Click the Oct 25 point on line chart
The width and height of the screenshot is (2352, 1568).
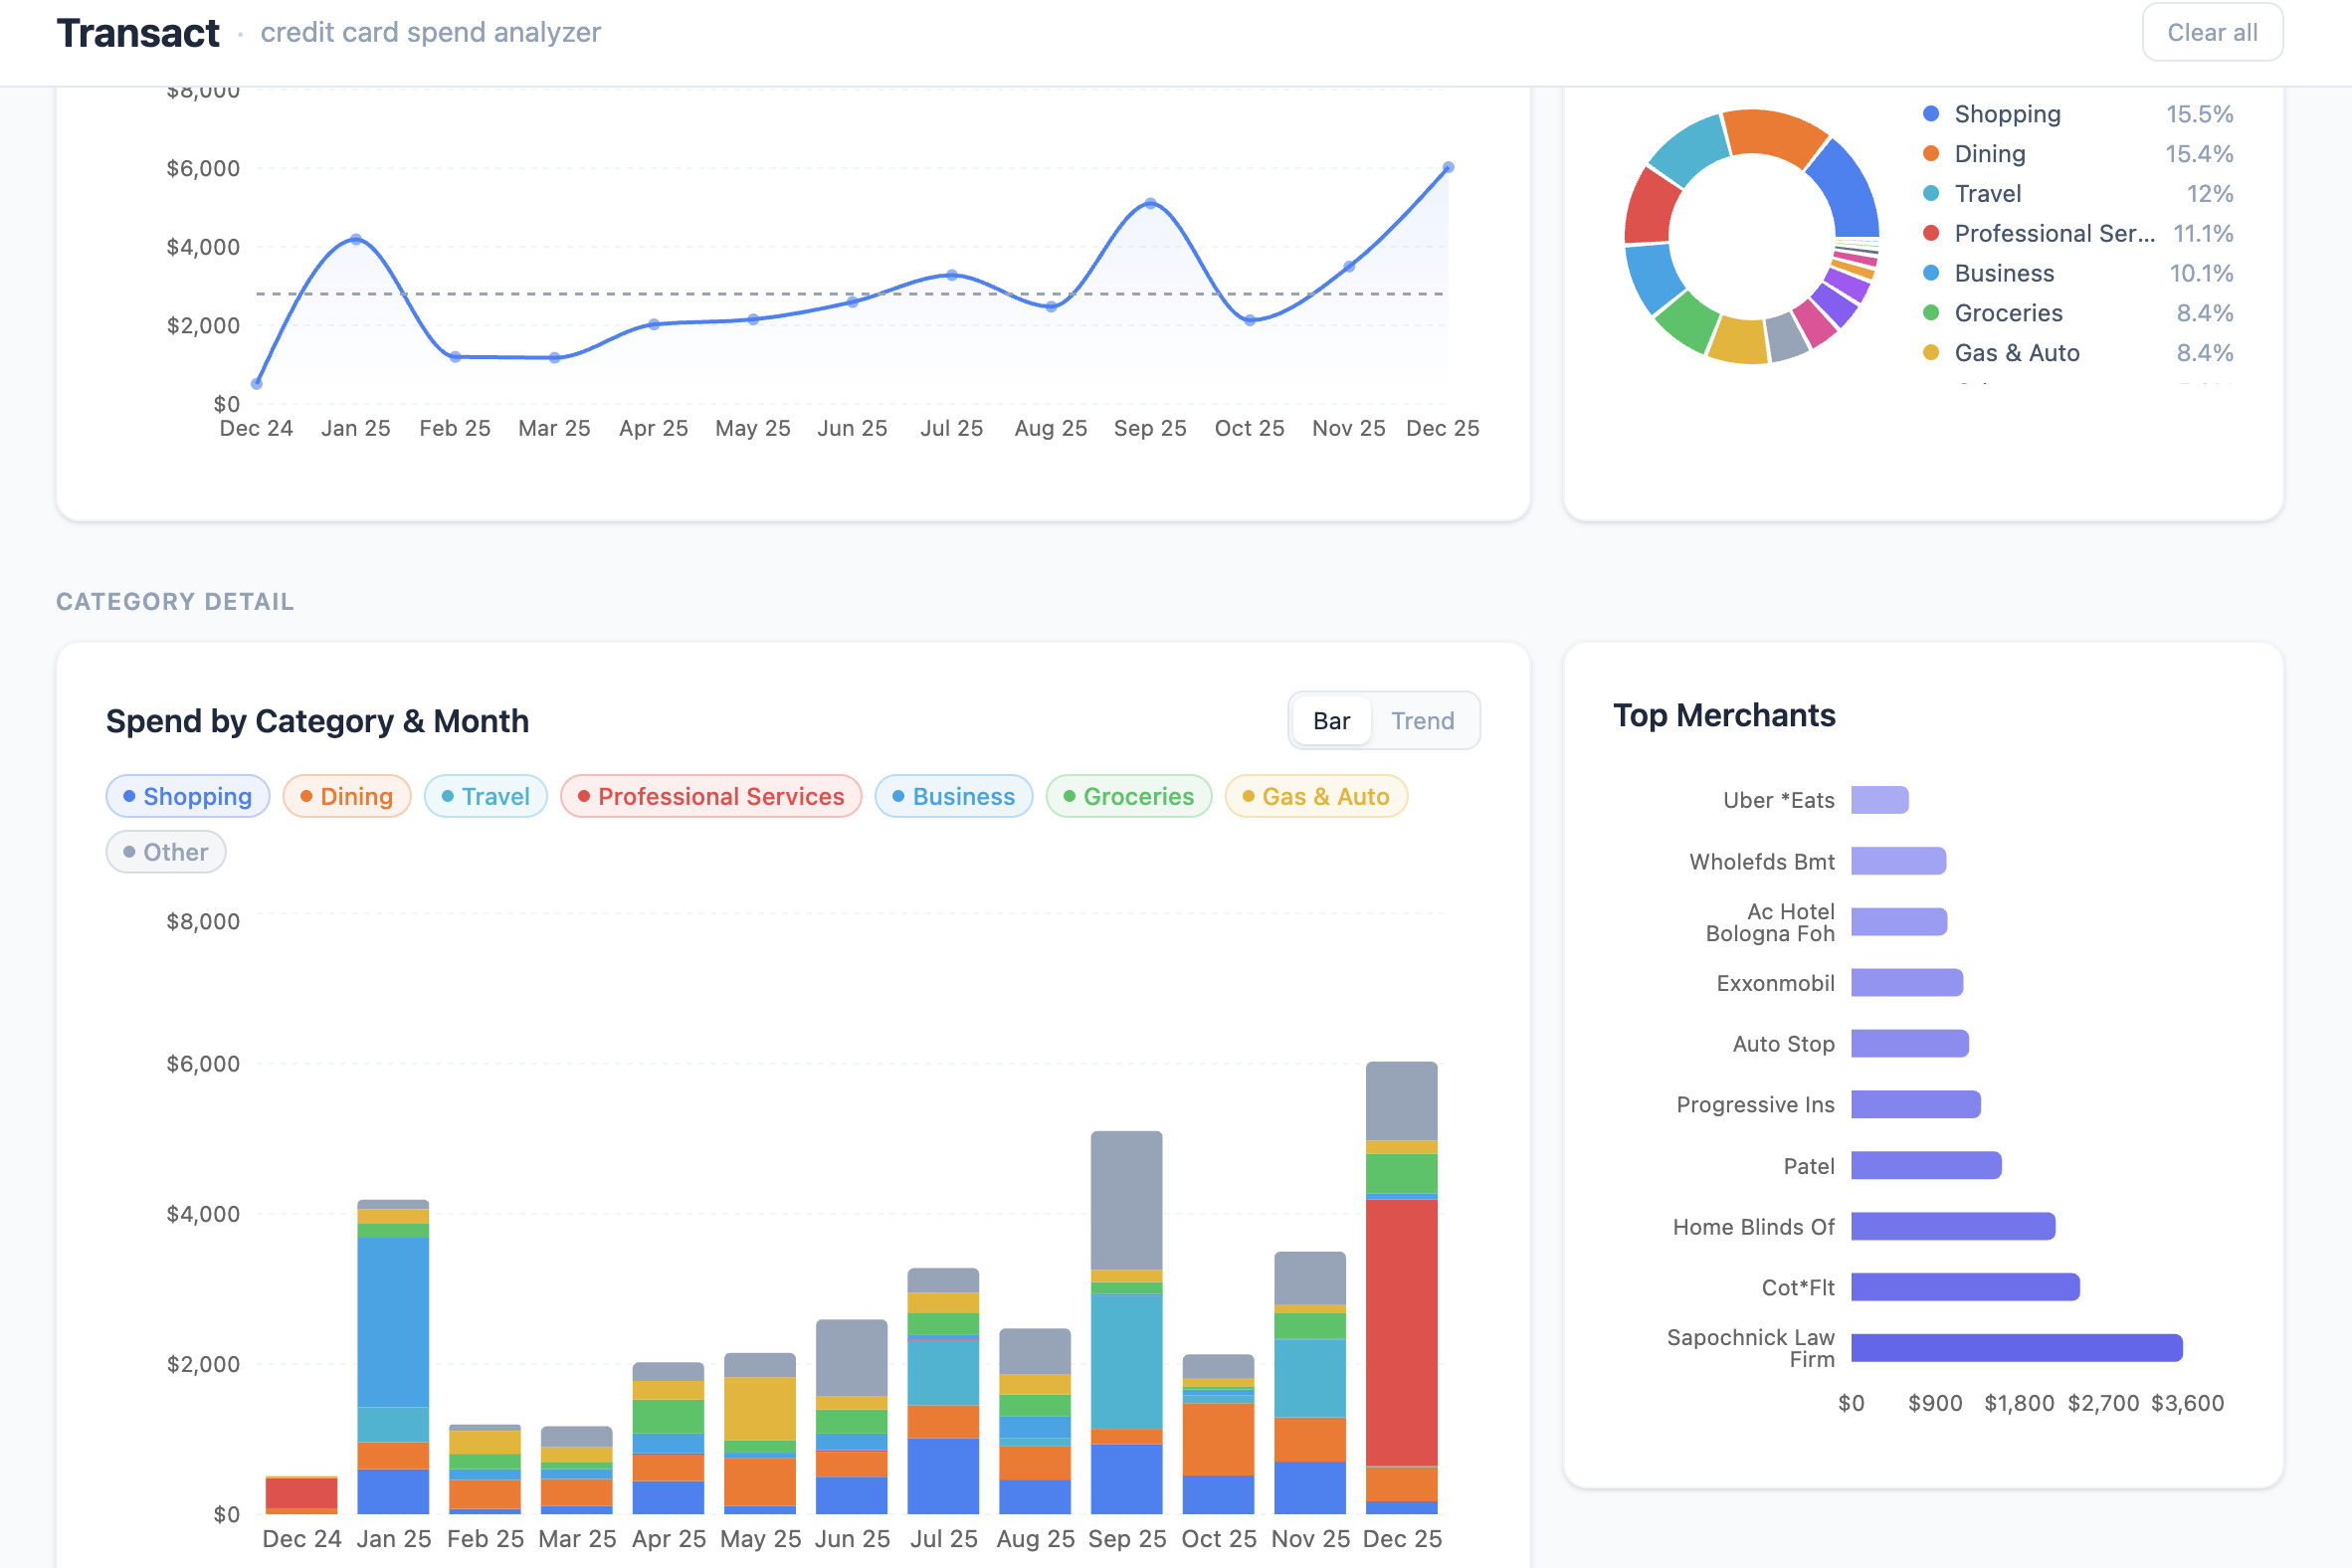point(1250,320)
